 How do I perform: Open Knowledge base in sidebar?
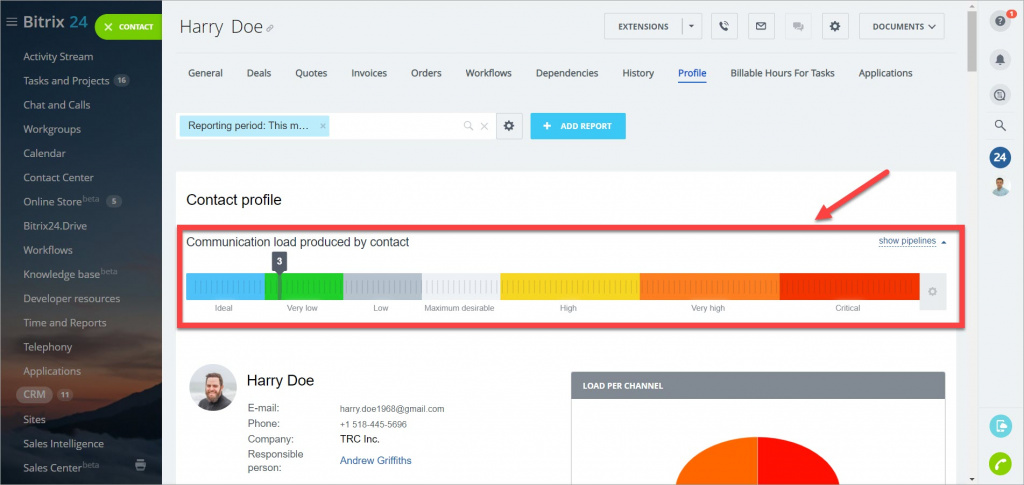pos(70,274)
